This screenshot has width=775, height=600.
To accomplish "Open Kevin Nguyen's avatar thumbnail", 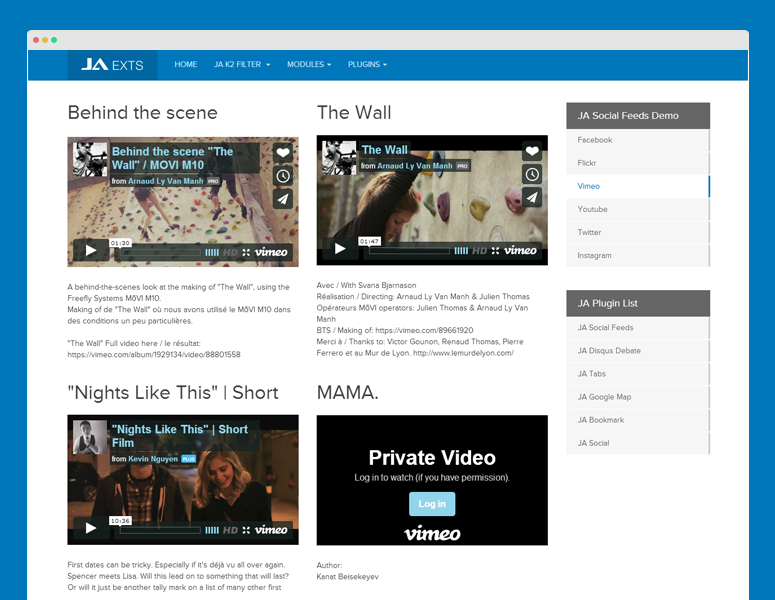I will point(90,437).
